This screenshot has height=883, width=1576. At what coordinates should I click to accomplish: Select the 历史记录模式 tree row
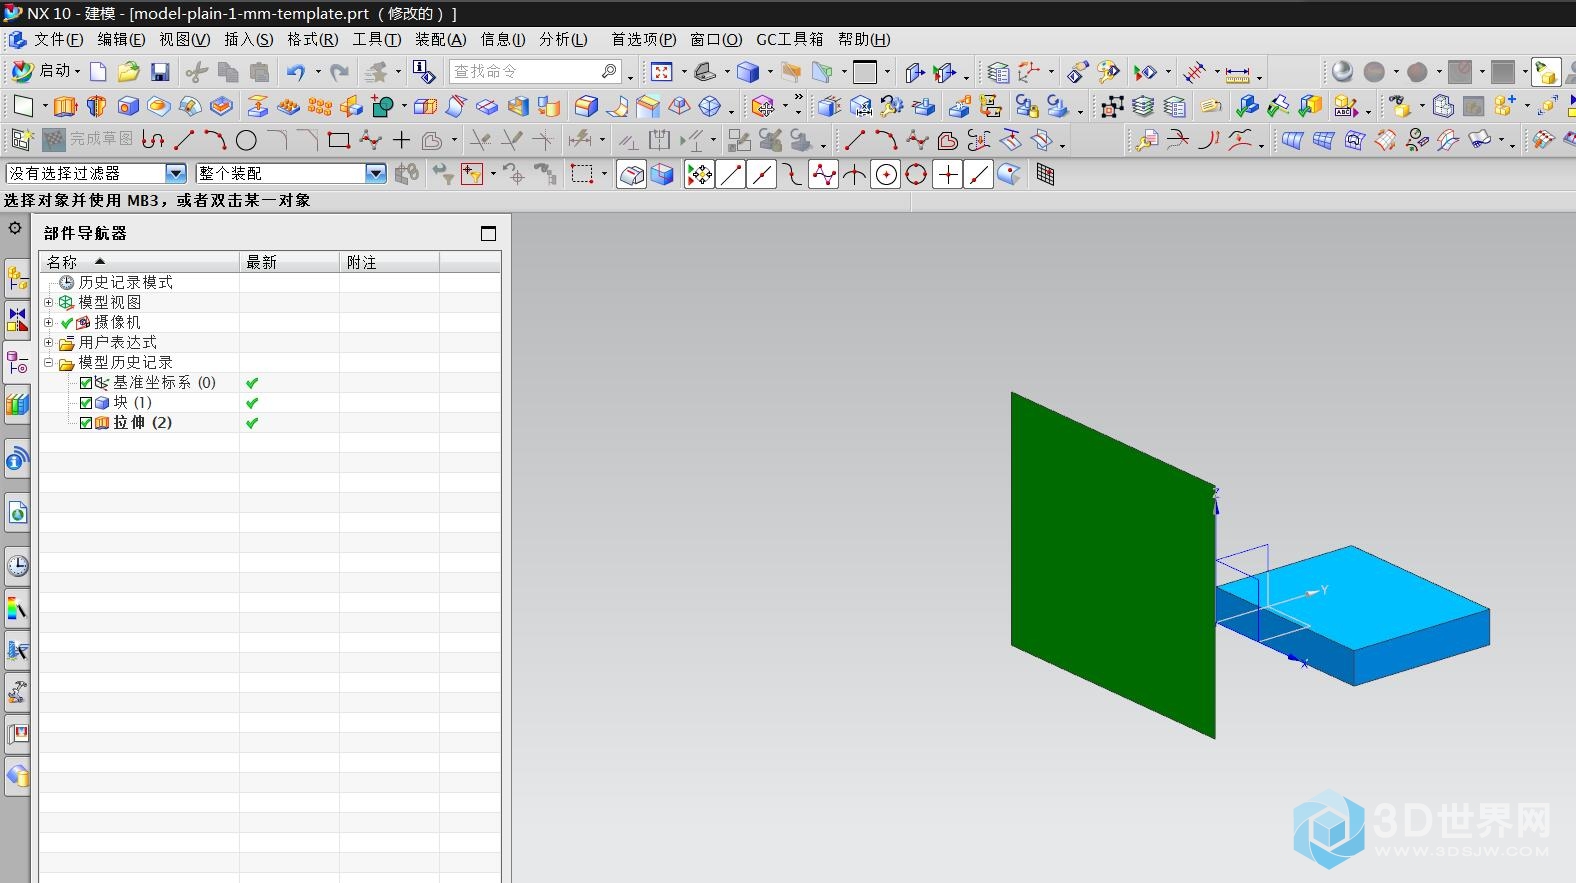coord(270,283)
